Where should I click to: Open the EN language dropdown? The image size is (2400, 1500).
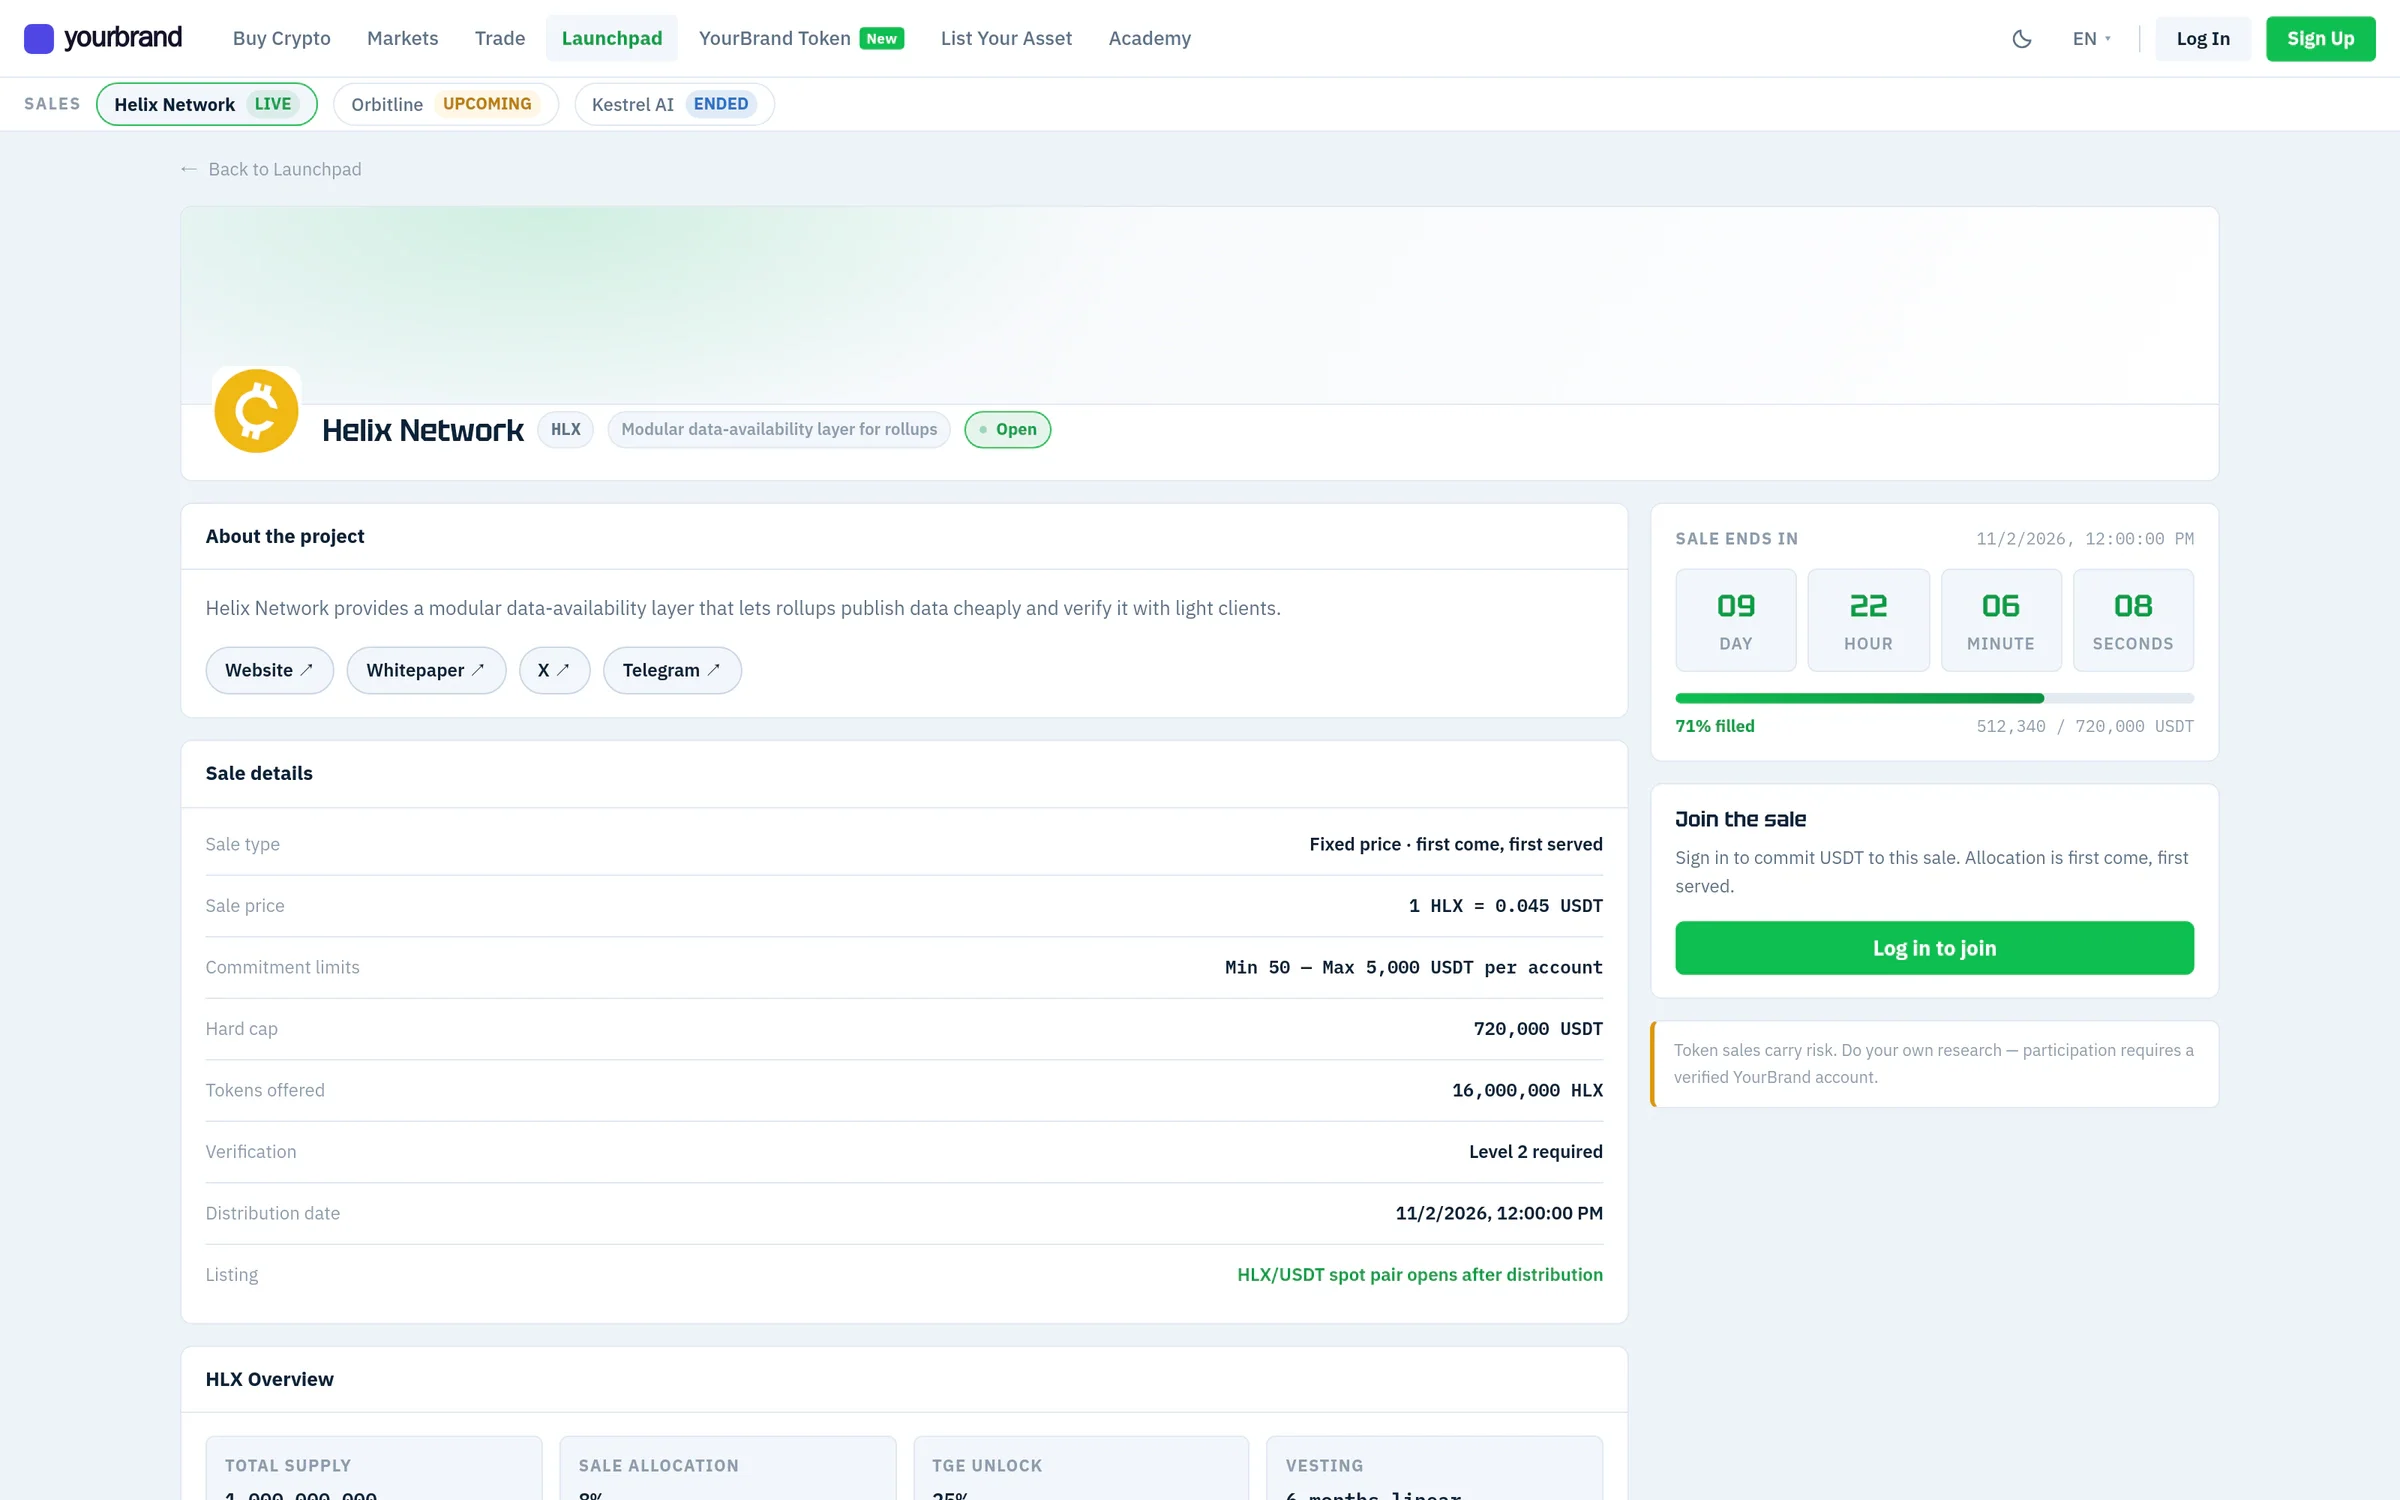pyautogui.click(x=2091, y=39)
